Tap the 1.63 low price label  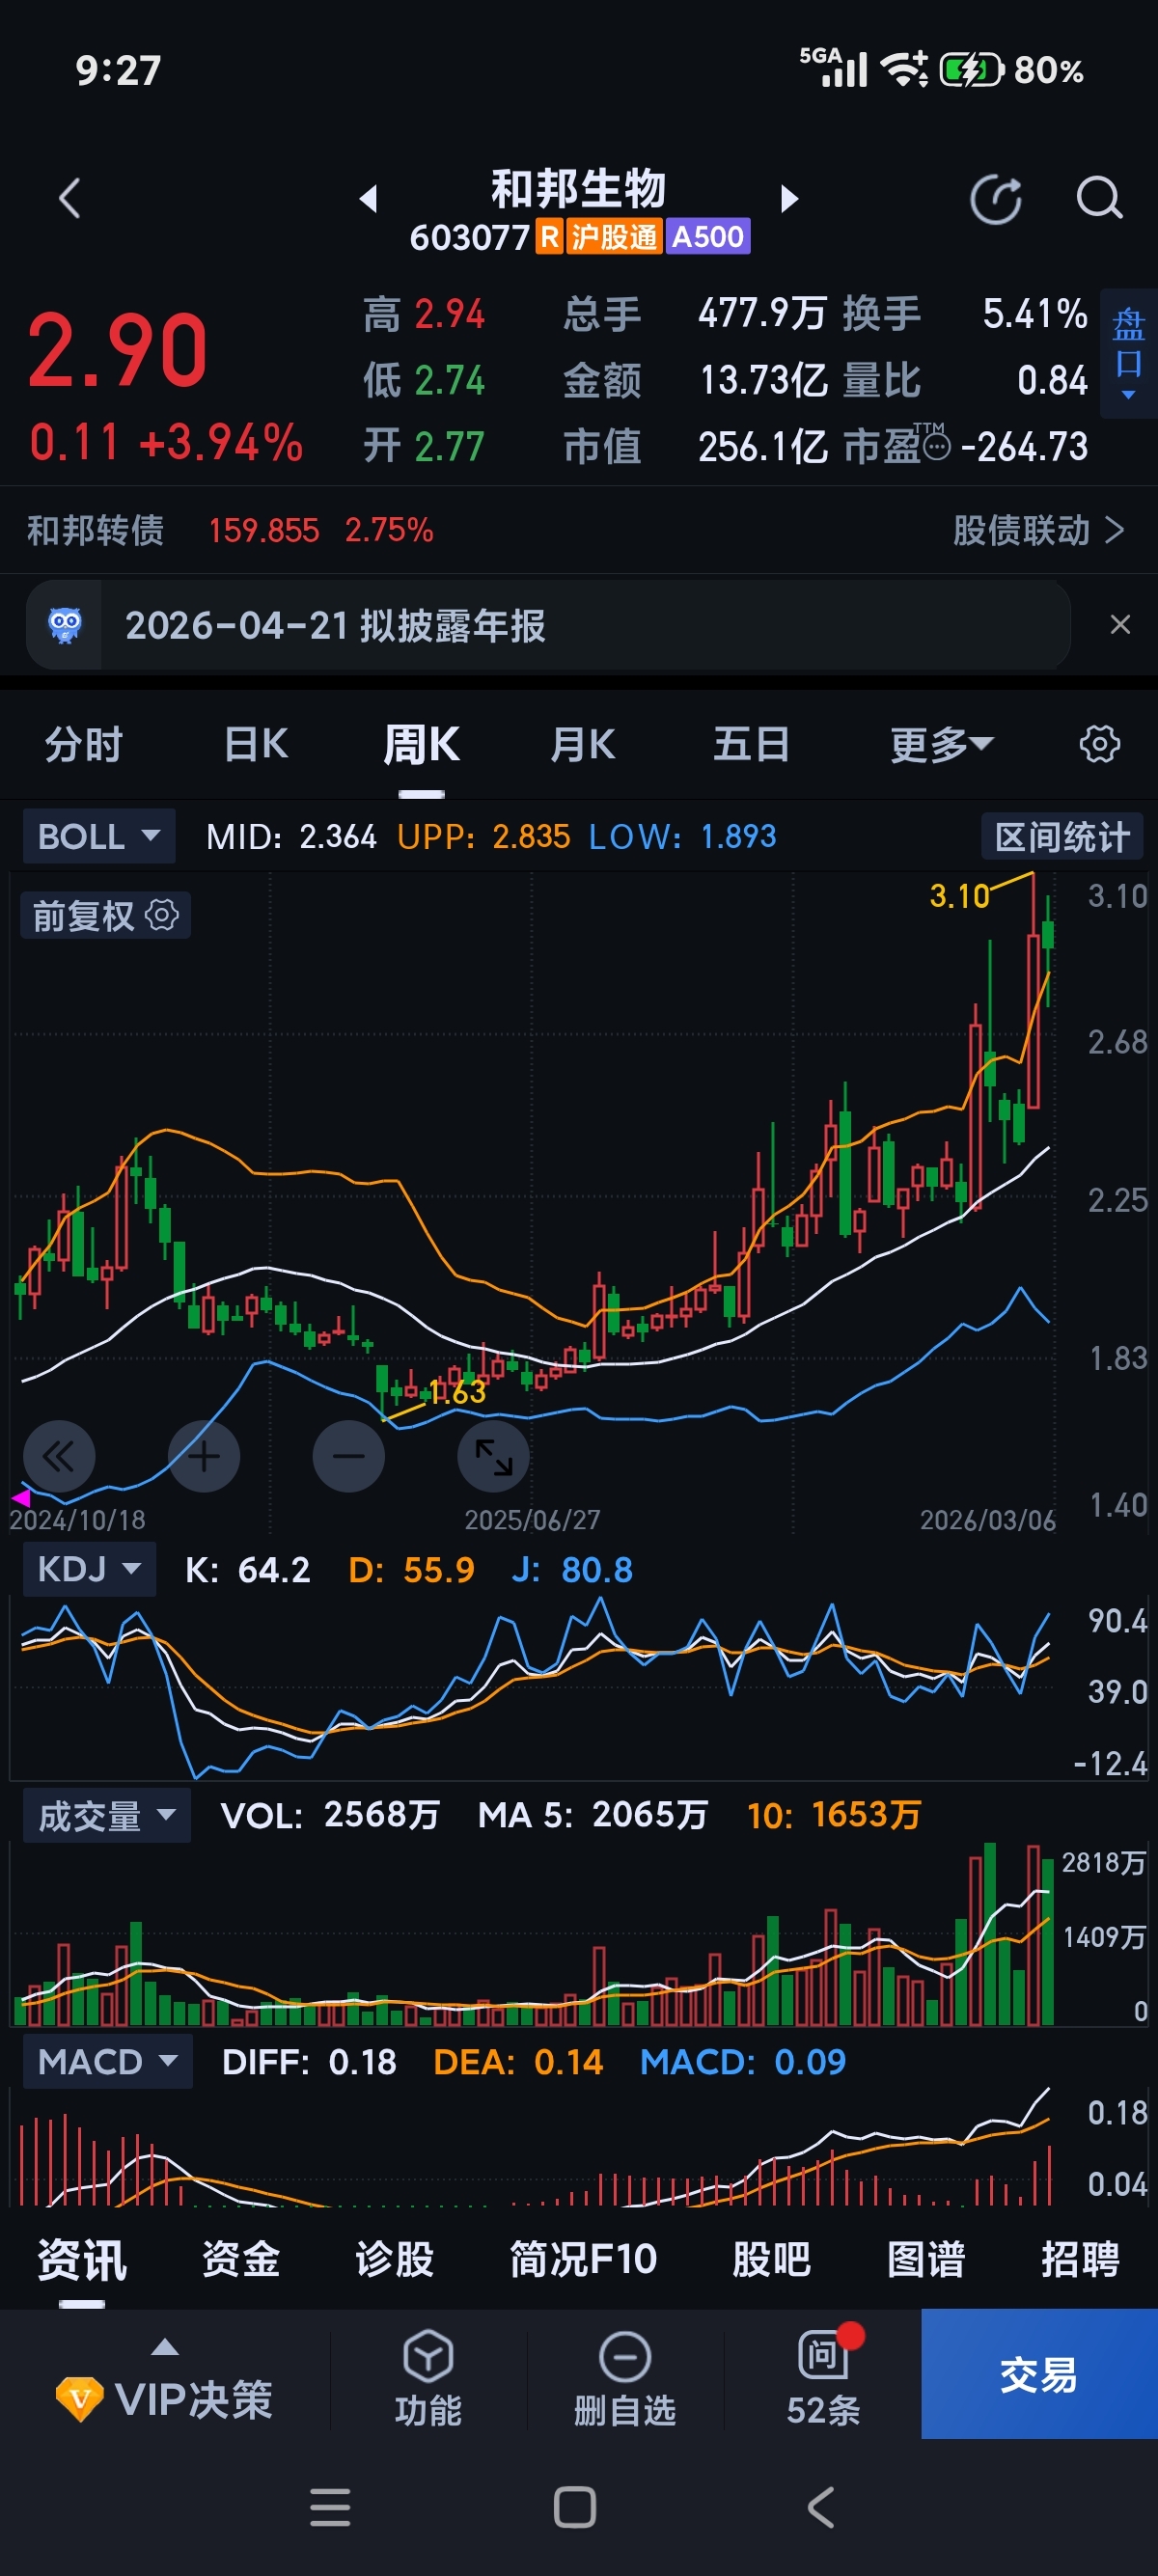pyautogui.click(x=457, y=1392)
